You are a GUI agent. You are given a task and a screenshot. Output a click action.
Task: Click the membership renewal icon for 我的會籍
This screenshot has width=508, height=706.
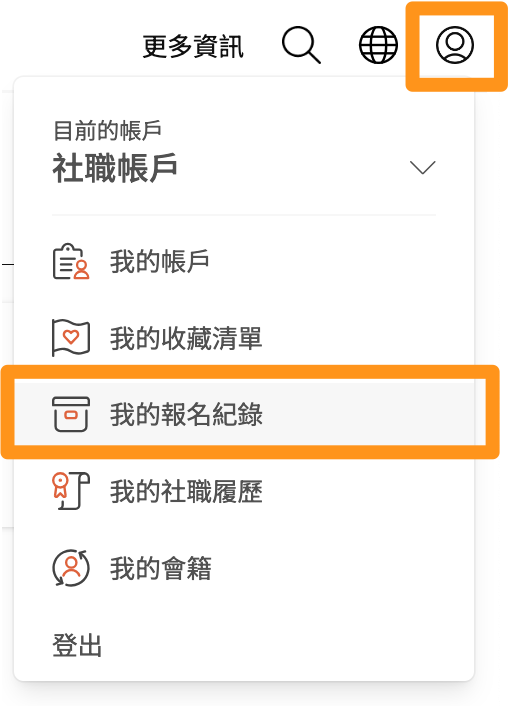coord(71,567)
